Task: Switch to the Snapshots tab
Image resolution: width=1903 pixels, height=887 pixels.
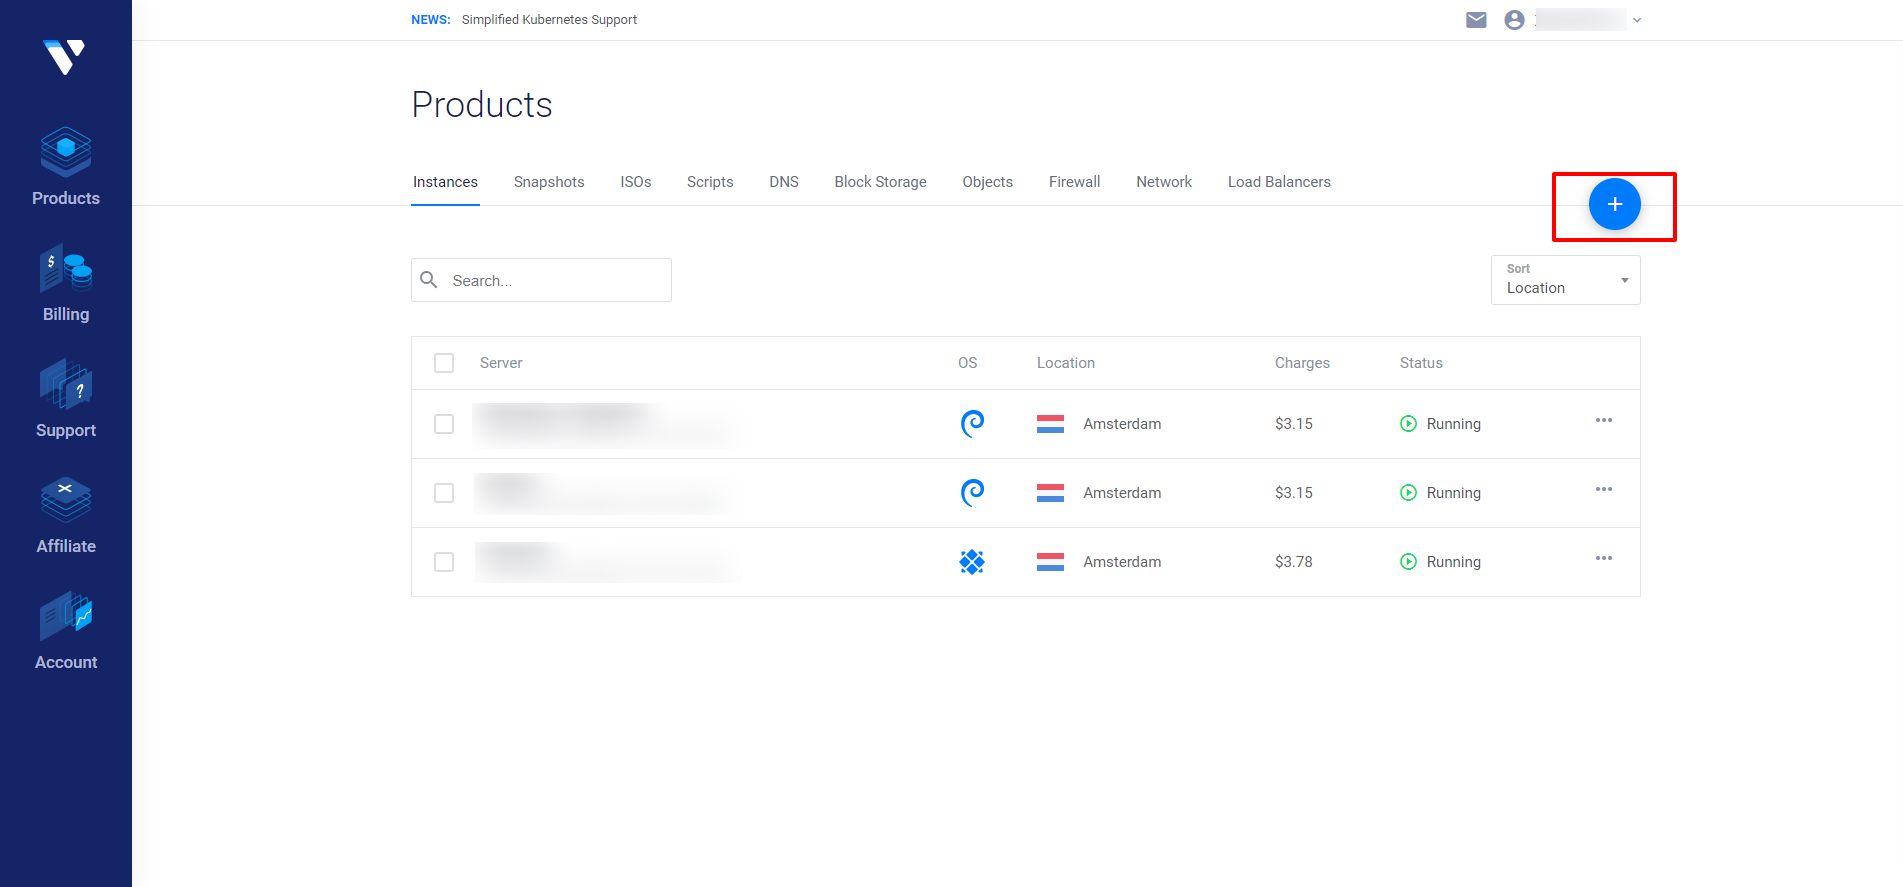Action: click(x=549, y=182)
